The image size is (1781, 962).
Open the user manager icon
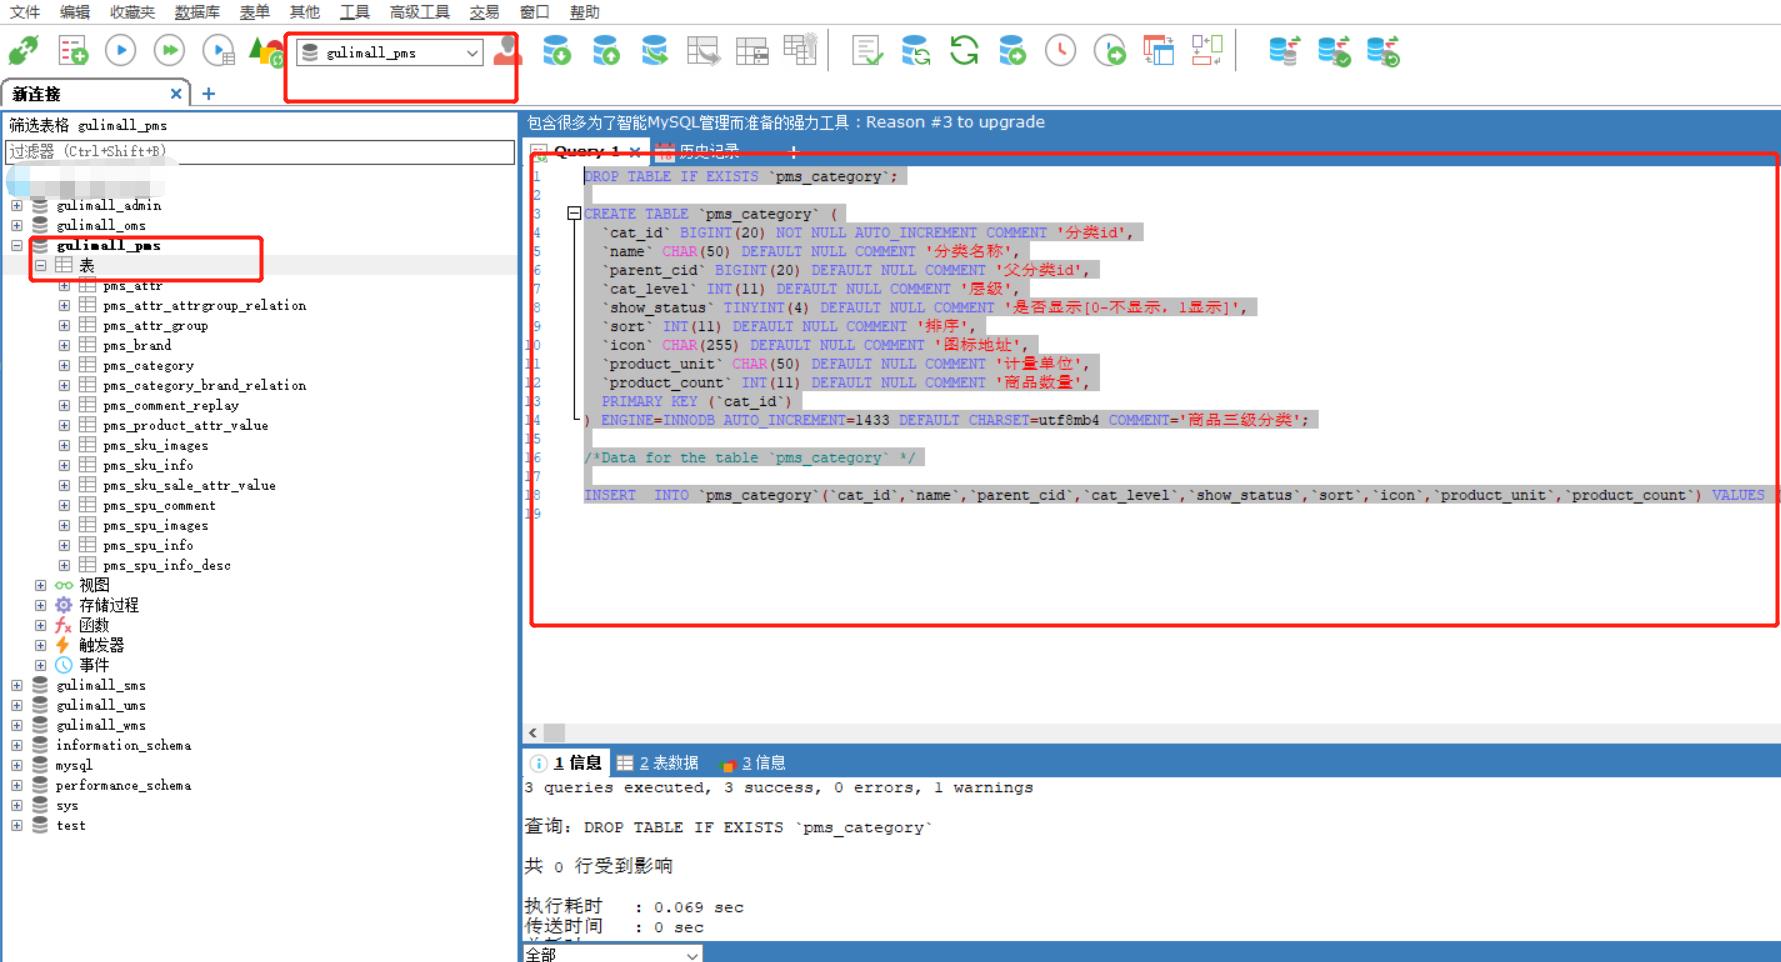coord(507,50)
